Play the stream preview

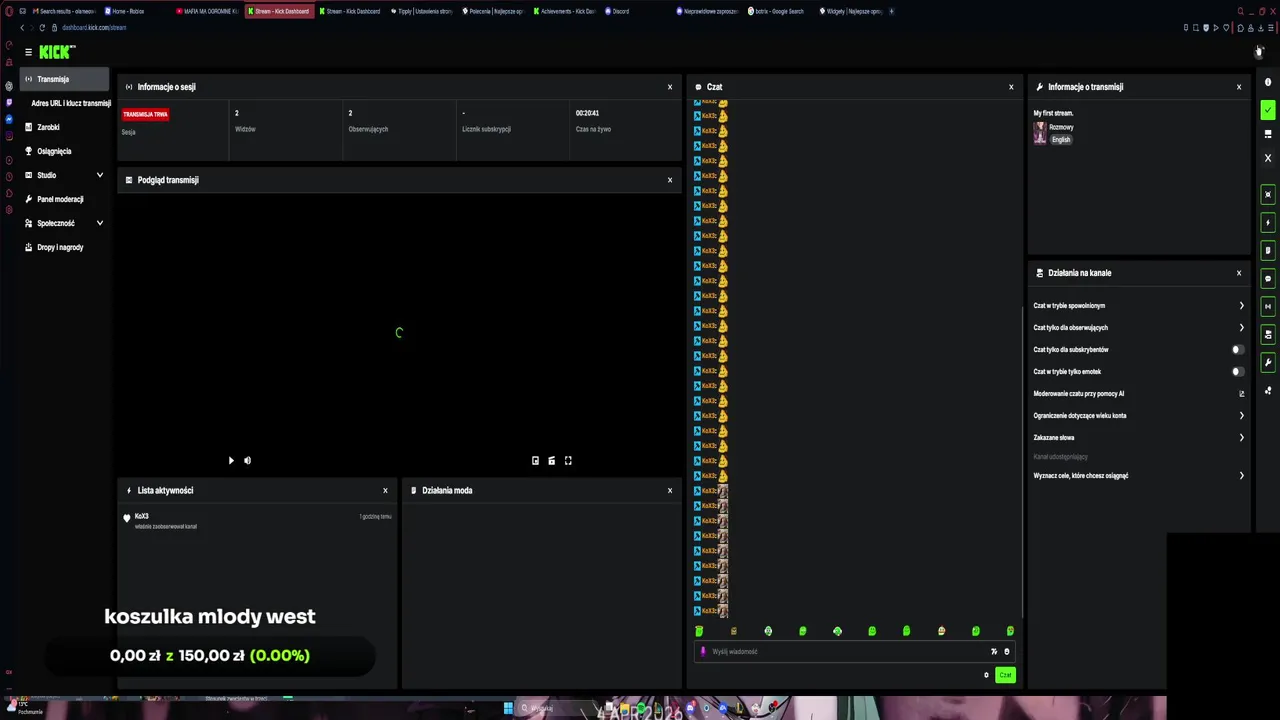pyautogui.click(x=231, y=461)
